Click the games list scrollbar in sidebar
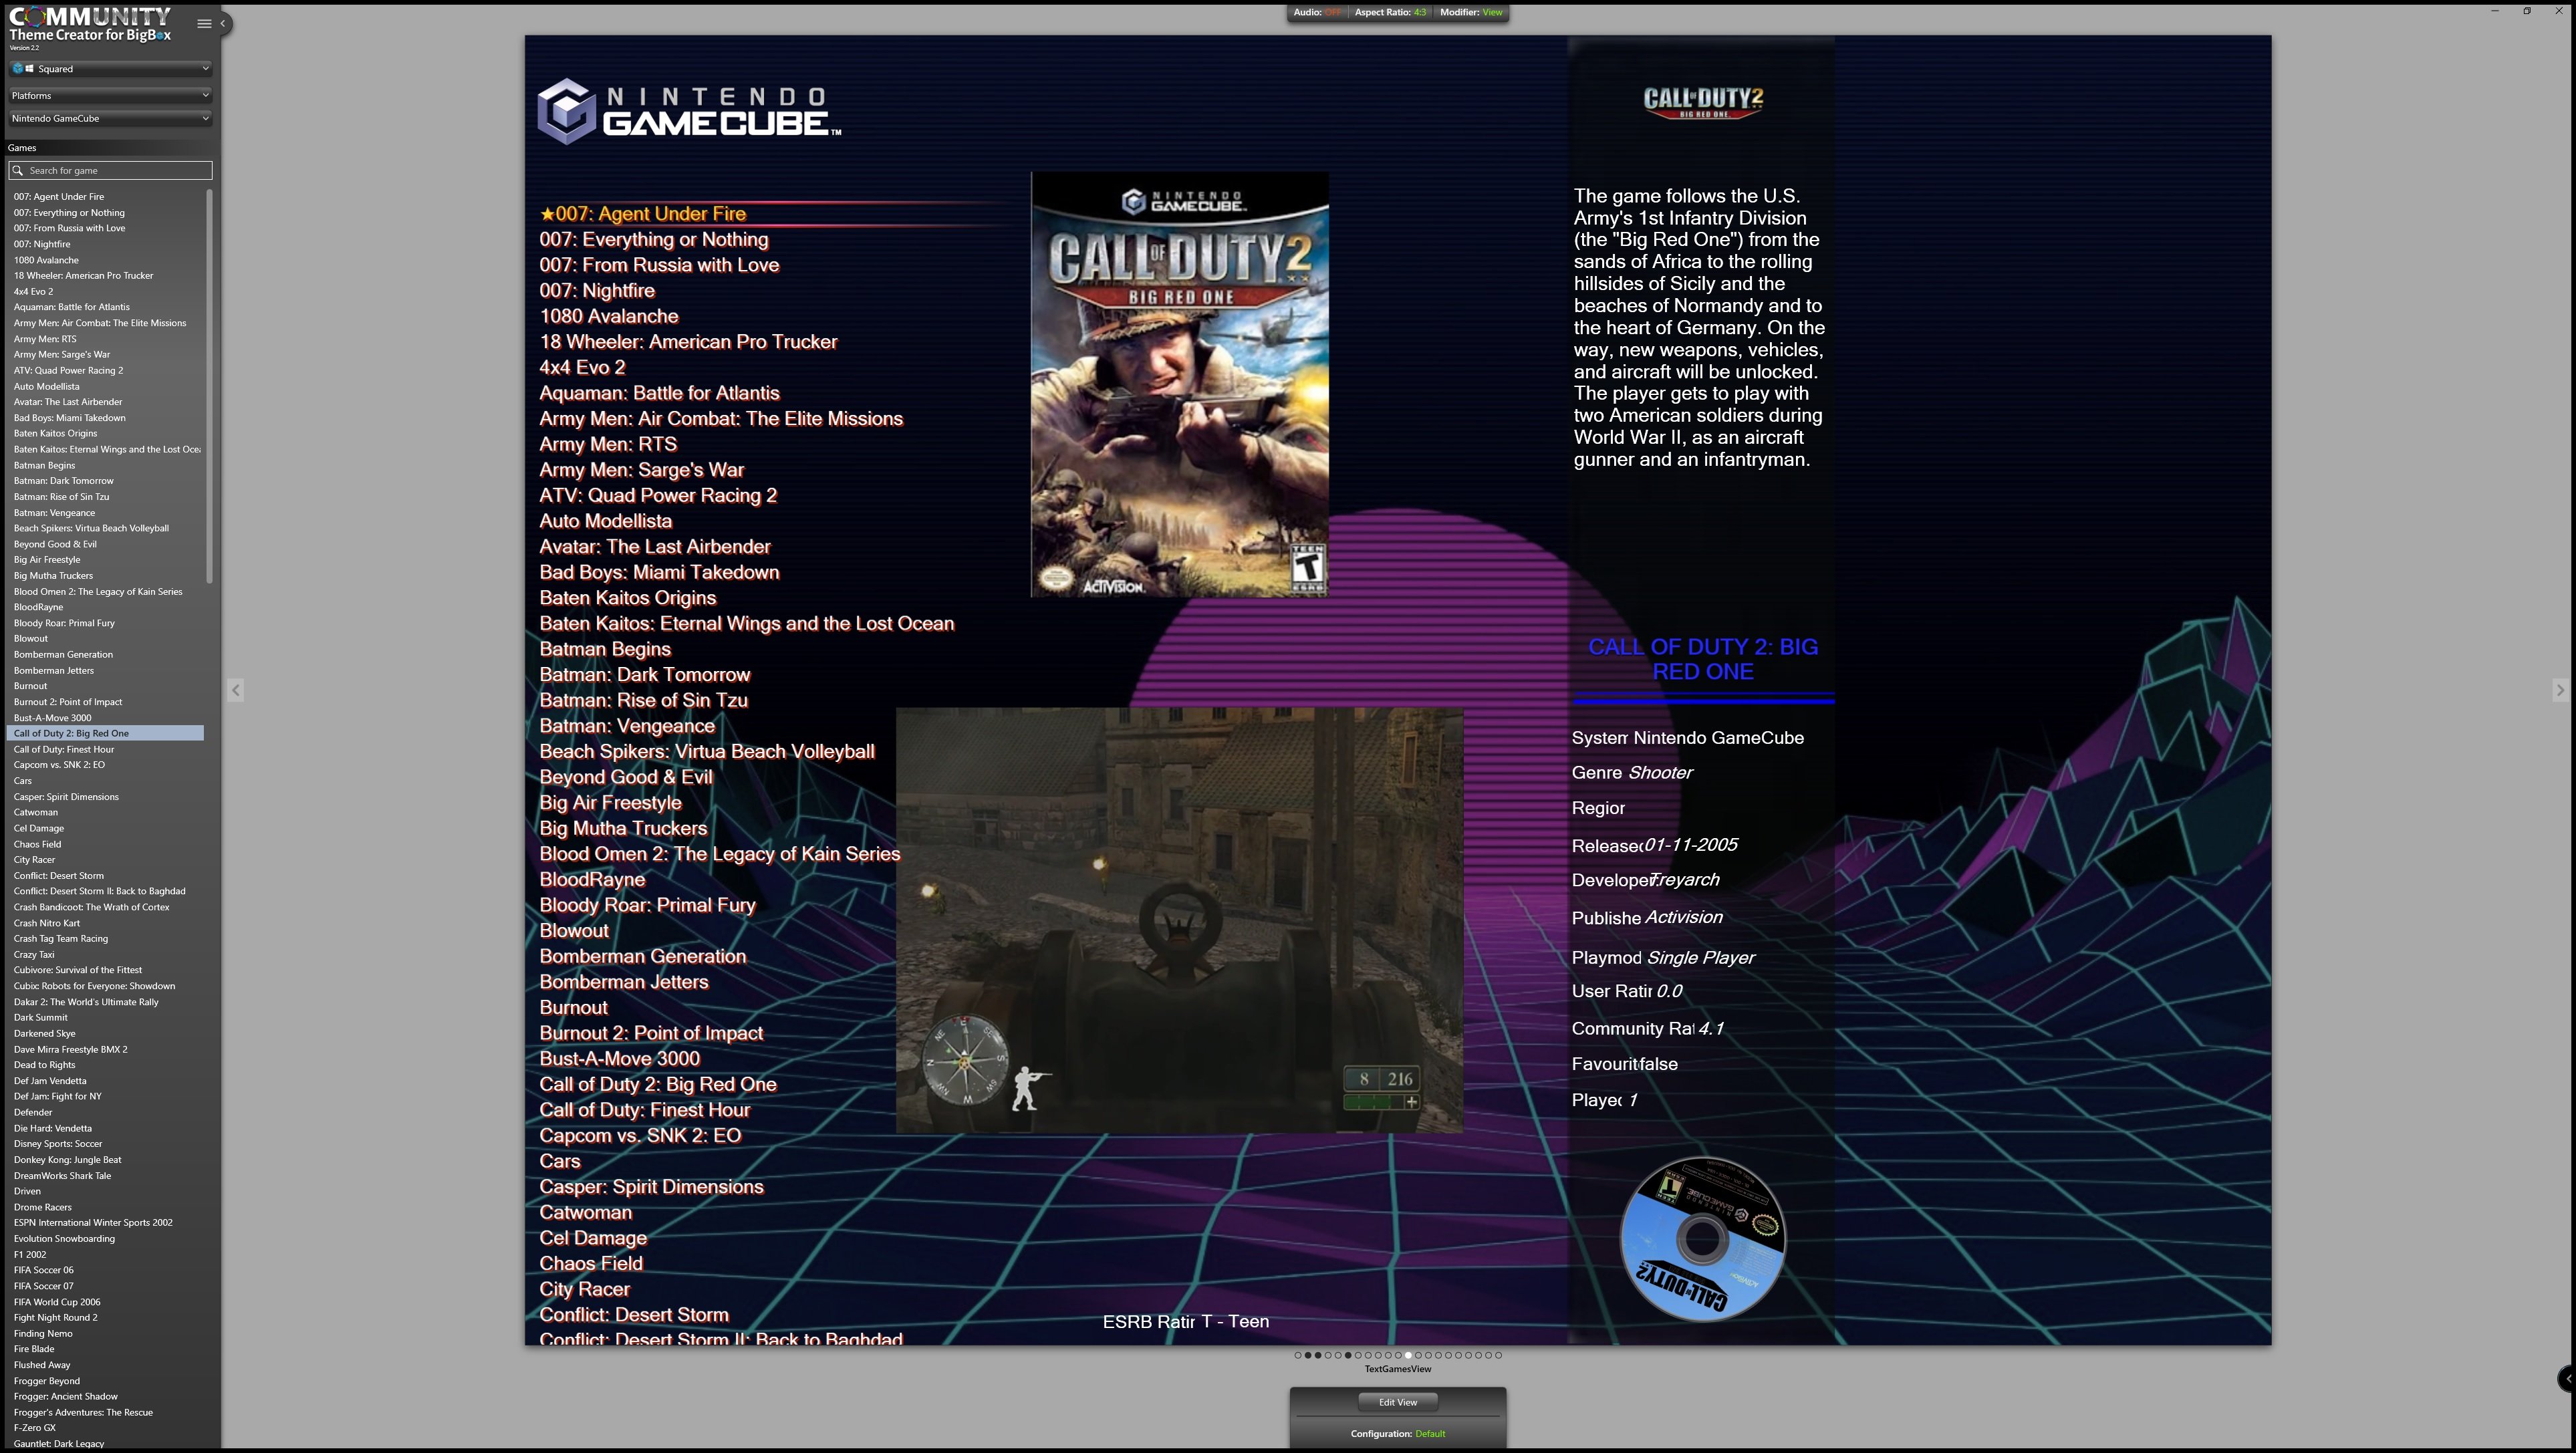The image size is (2576, 1453). tap(209, 386)
